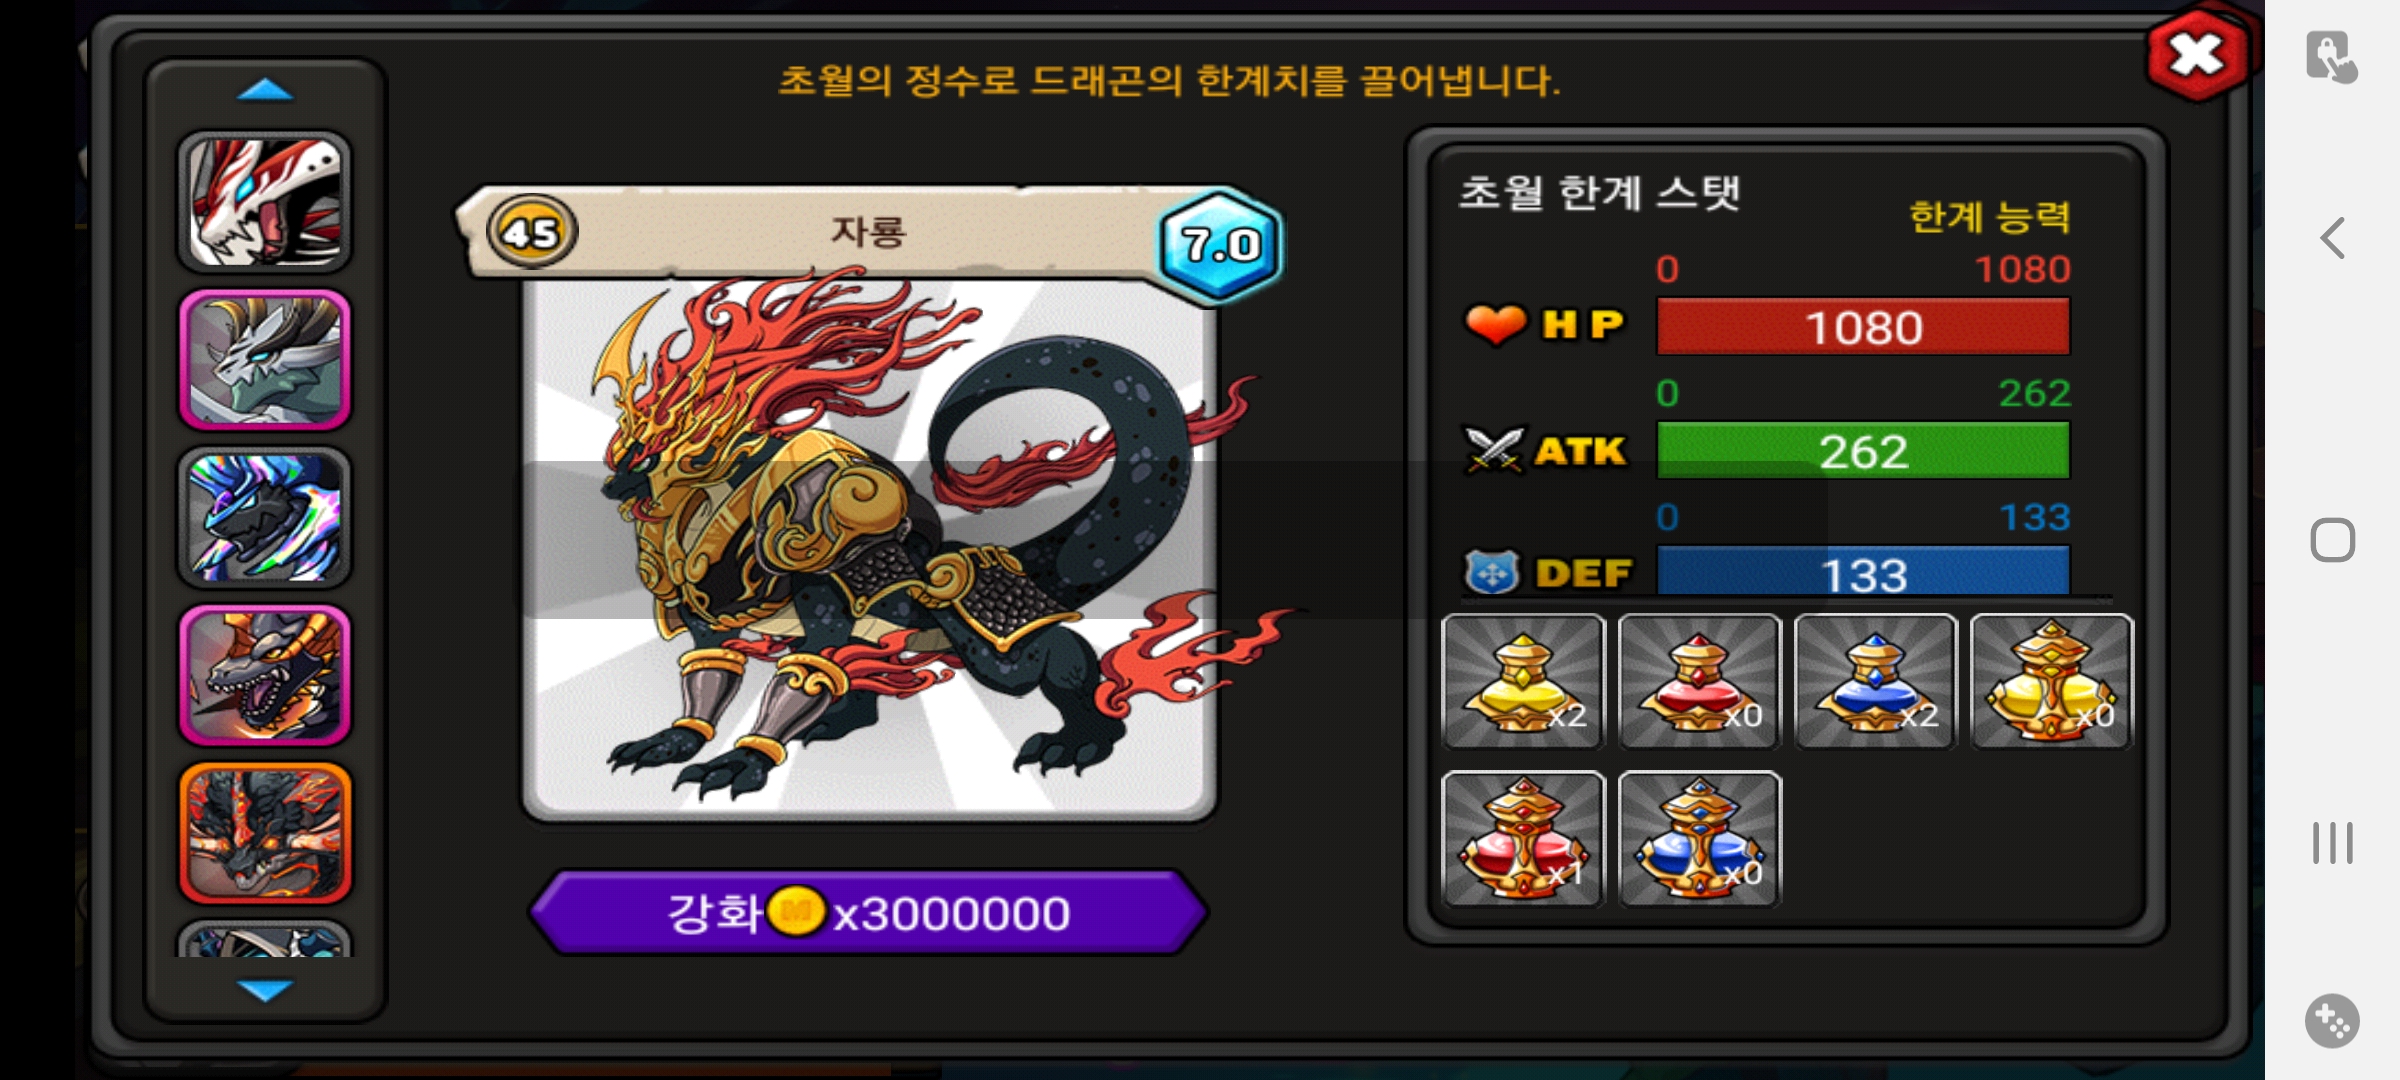Tap the purple 강화 x3000000 enhance button
The height and width of the screenshot is (1080, 2400).
869,912
